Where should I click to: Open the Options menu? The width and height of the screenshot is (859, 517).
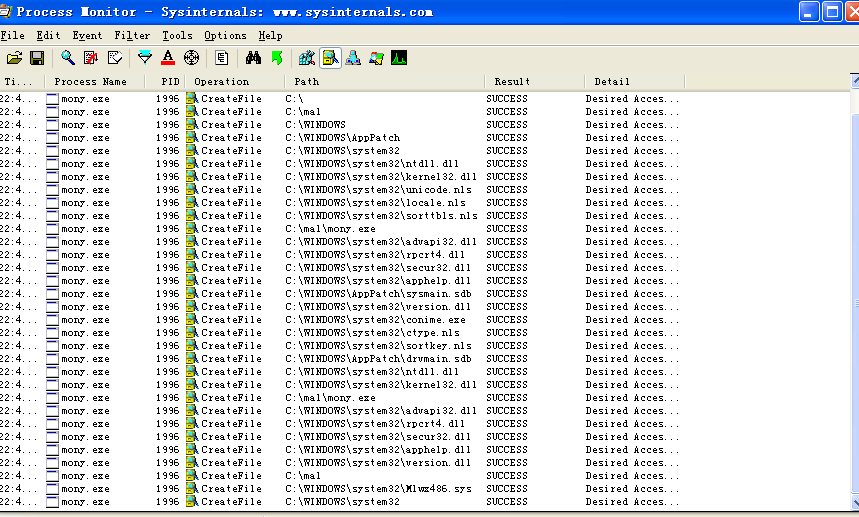[x=225, y=36]
